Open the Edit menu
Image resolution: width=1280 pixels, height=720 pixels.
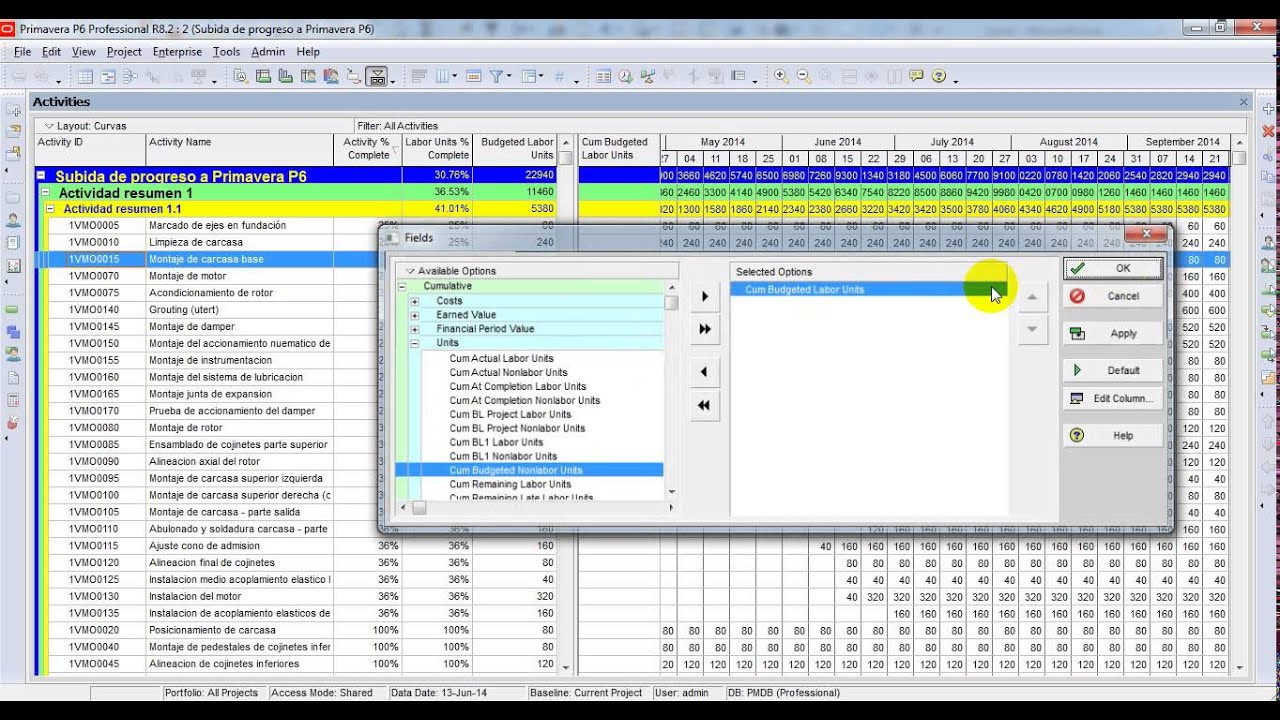[51, 52]
